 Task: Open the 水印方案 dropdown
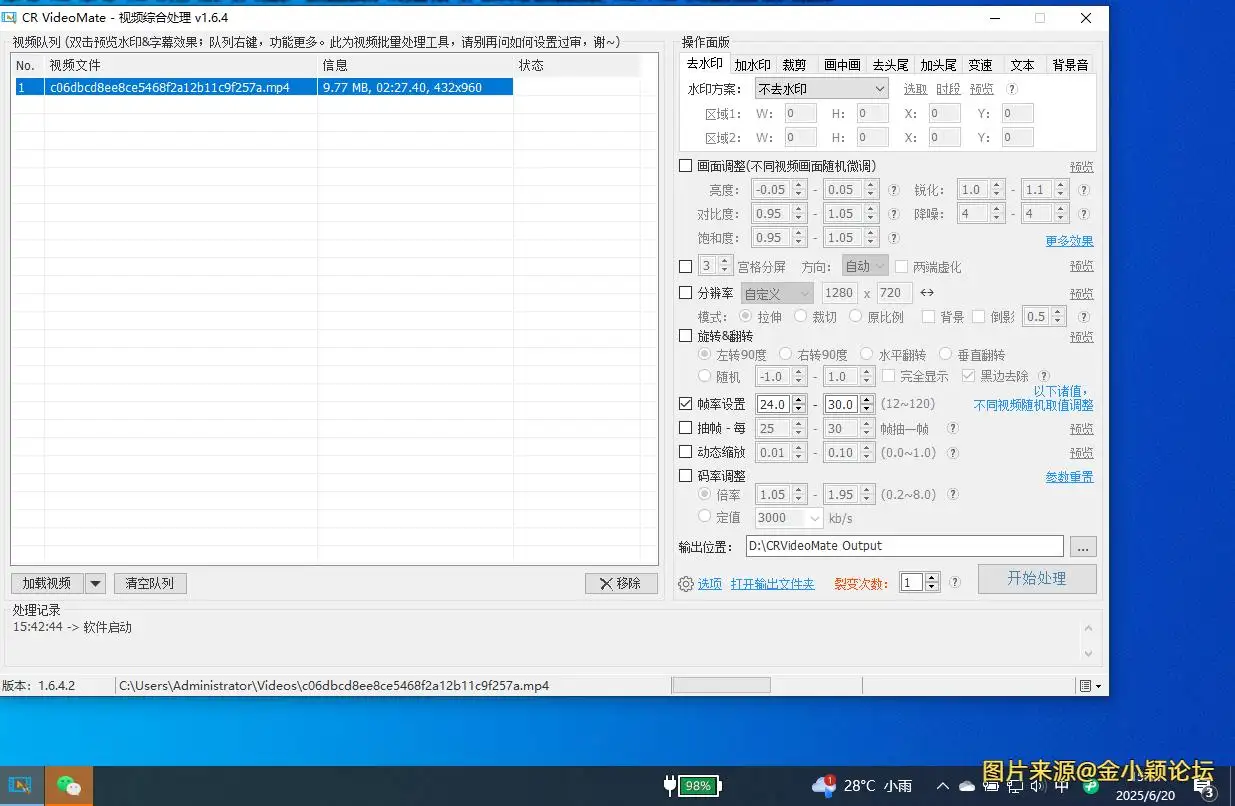(x=820, y=88)
